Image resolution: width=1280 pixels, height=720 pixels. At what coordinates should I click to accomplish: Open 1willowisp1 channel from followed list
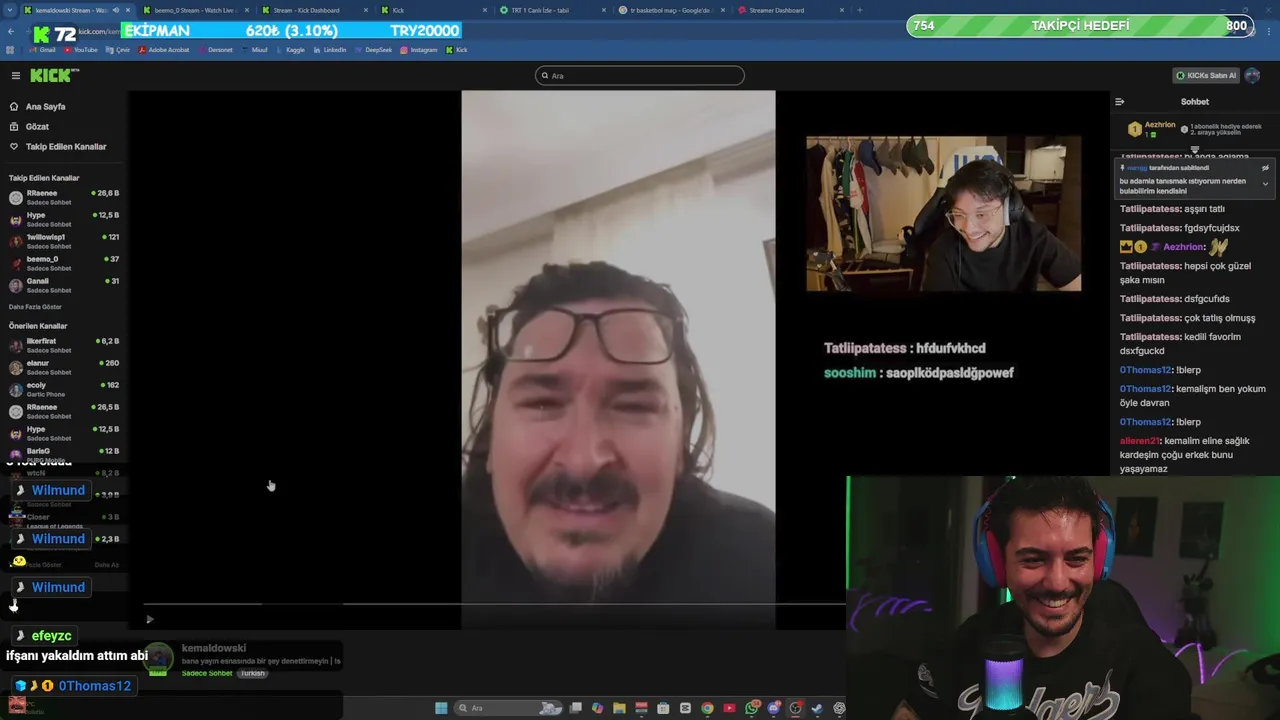click(x=64, y=241)
